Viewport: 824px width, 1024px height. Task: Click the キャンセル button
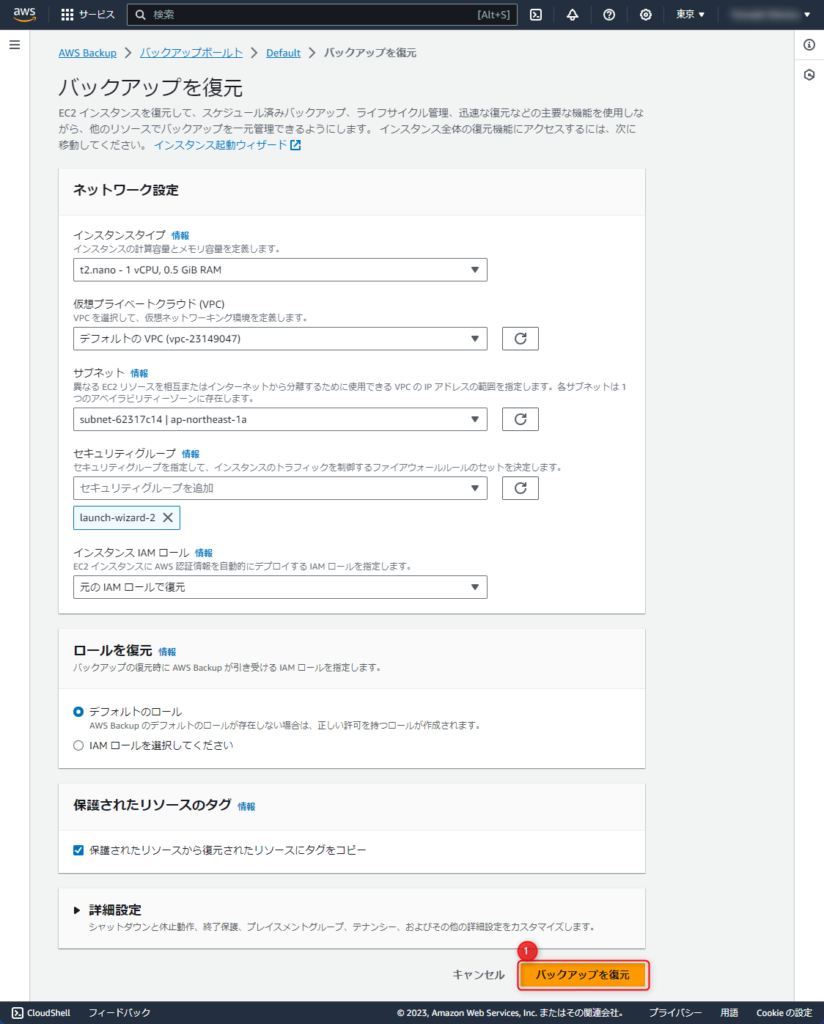point(479,974)
